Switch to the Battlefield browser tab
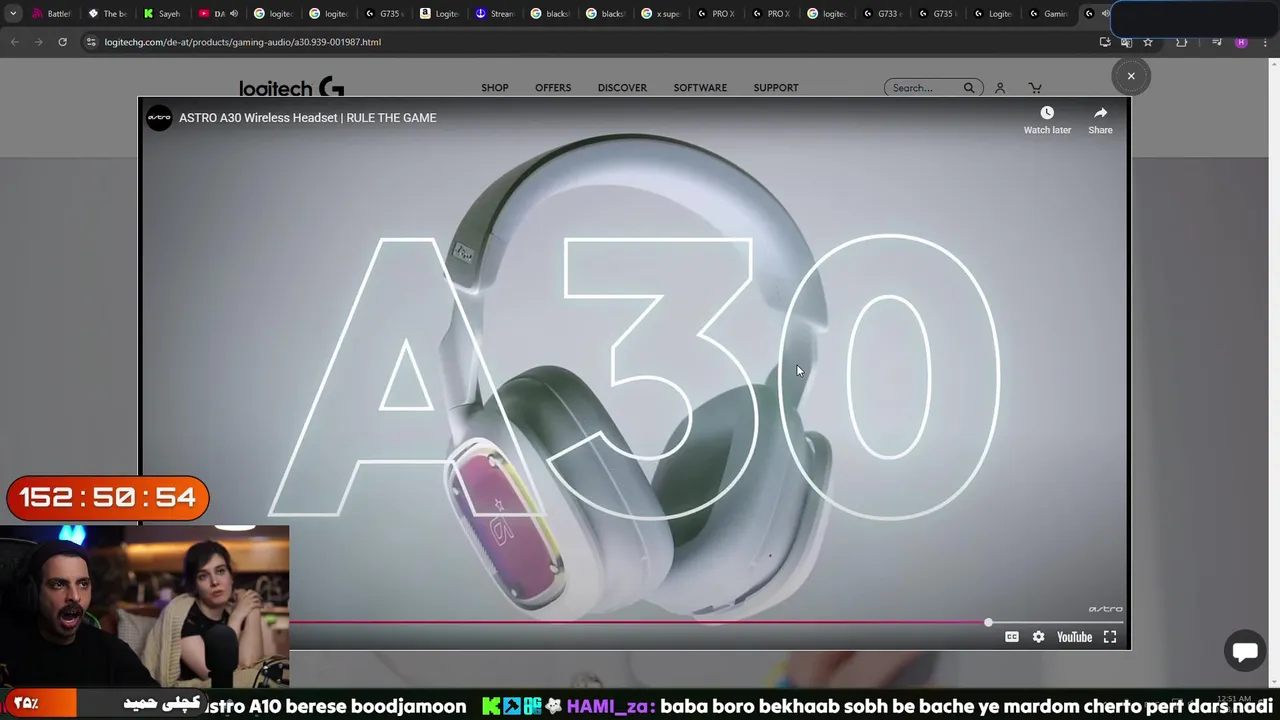The height and width of the screenshot is (720, 1280). click(x=52, y=14)
